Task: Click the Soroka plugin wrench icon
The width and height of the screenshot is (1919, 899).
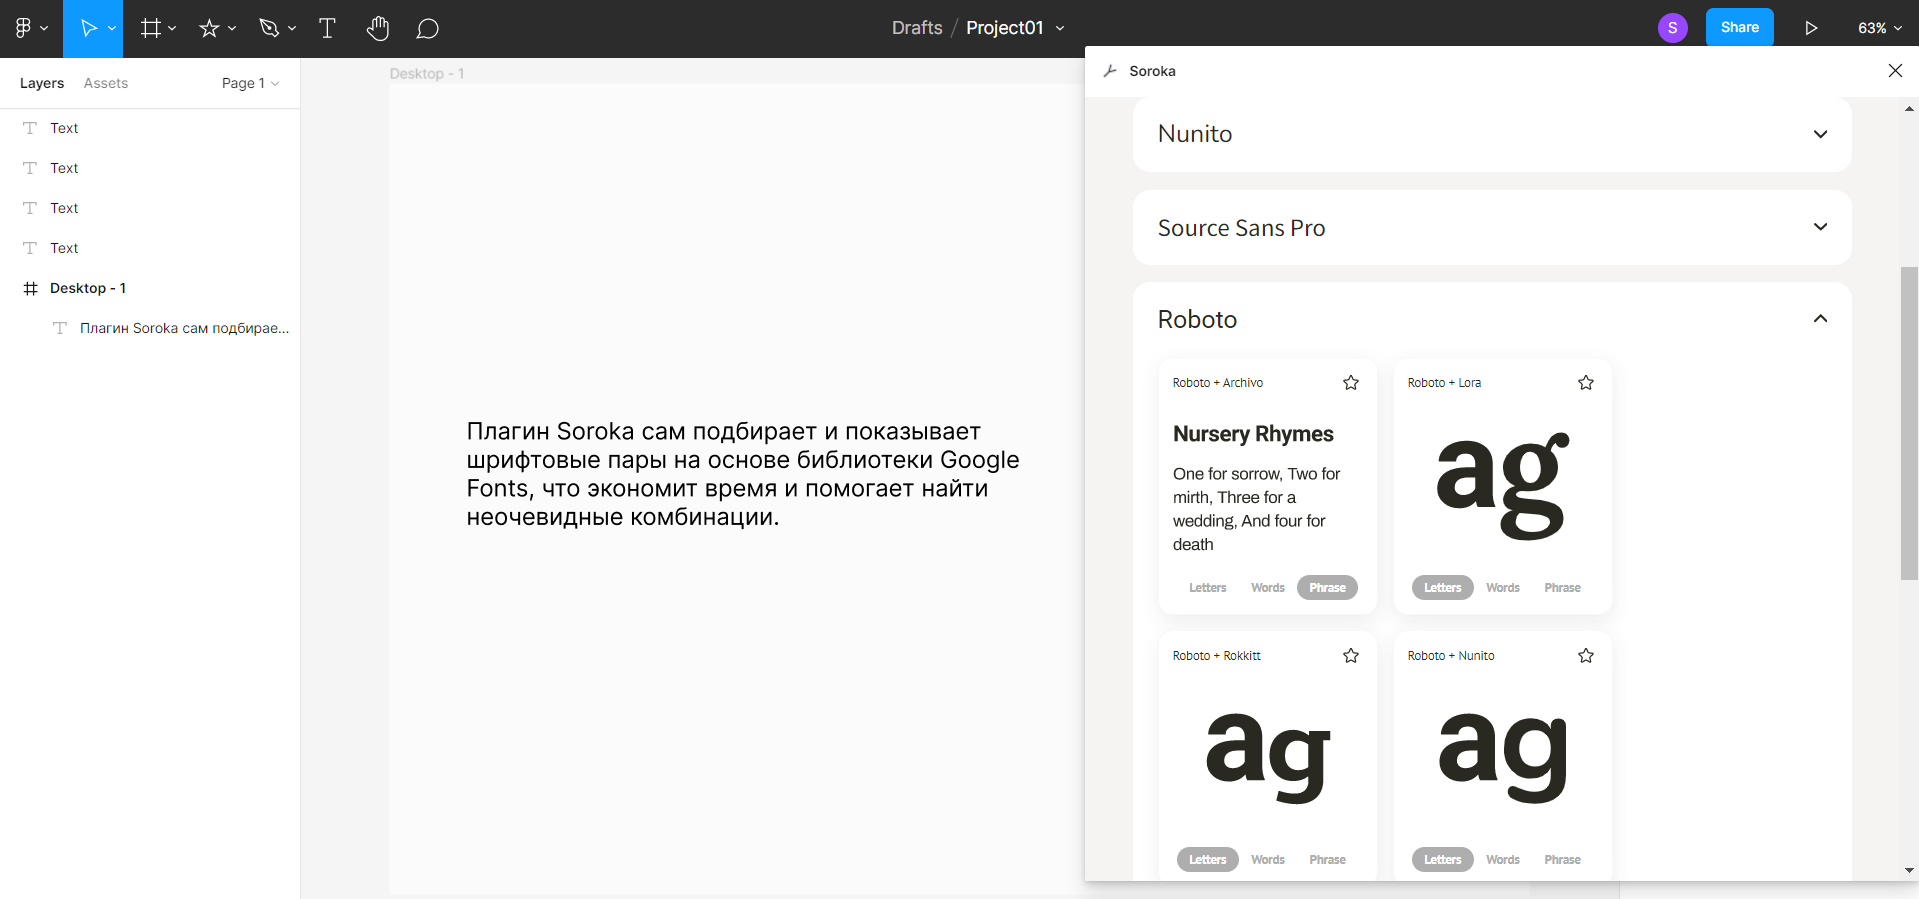Action: pyautogui.click(x=1110, y=71)
